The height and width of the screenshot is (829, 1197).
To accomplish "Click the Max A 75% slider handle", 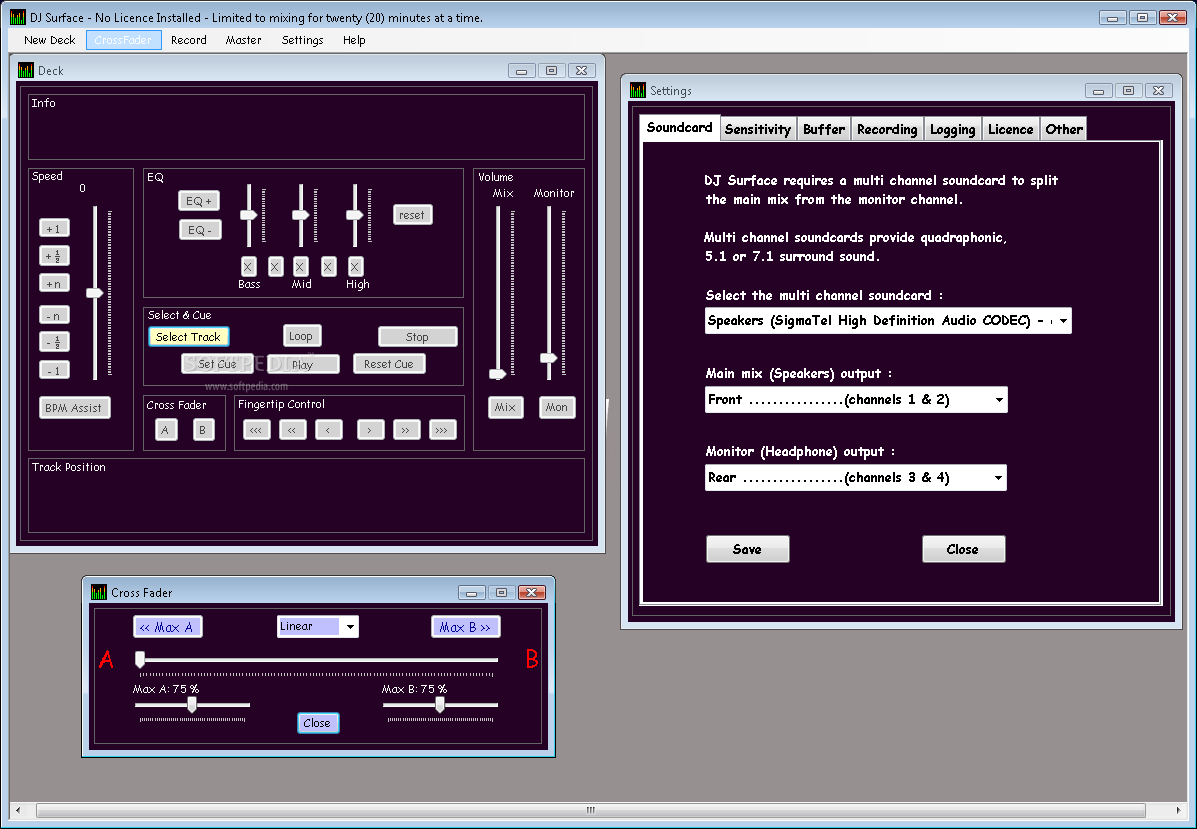I will 192,705.
